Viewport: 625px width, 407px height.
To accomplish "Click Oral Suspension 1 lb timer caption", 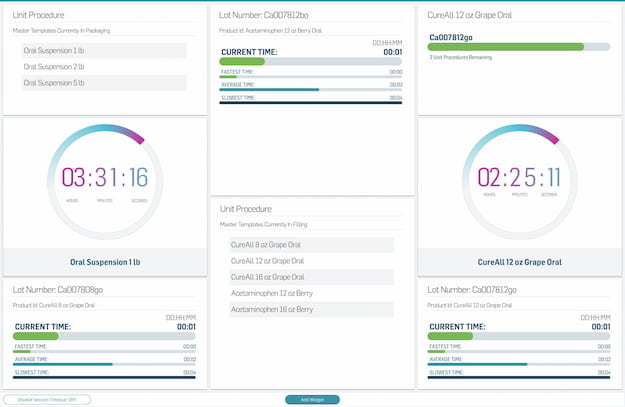I will (x=105, y=262).
